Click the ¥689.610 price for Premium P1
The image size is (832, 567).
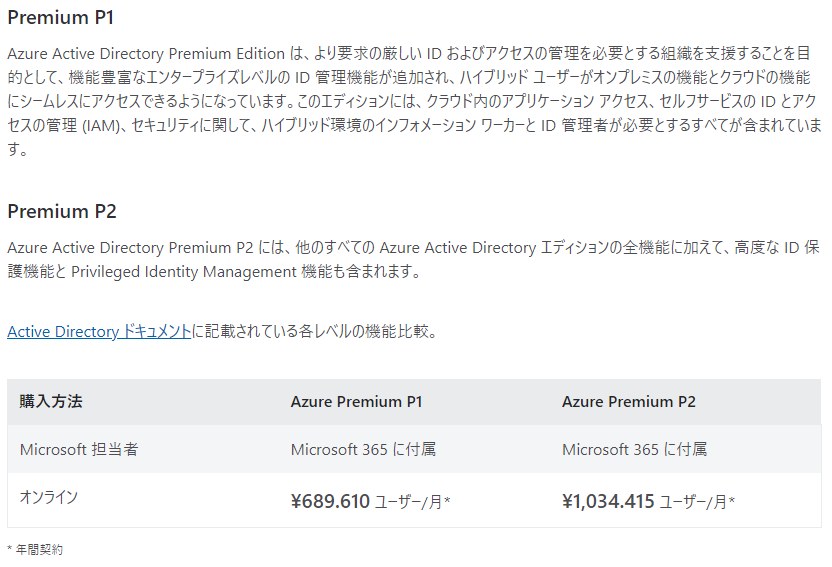(x=330, y=501)
